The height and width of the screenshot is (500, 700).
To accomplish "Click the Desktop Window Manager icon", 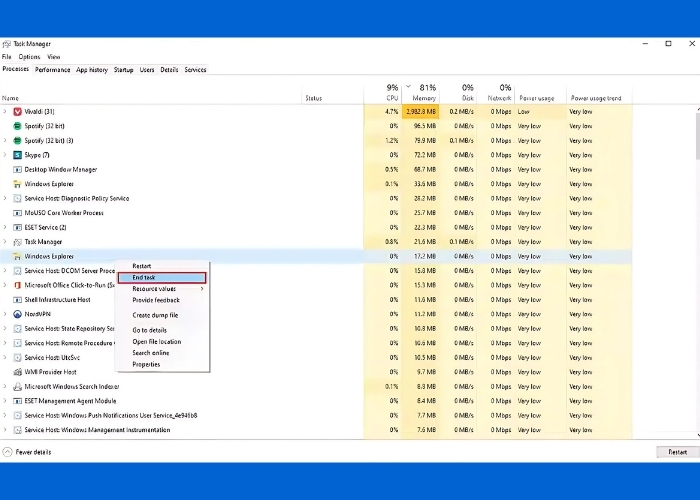I will coord(17,169).
